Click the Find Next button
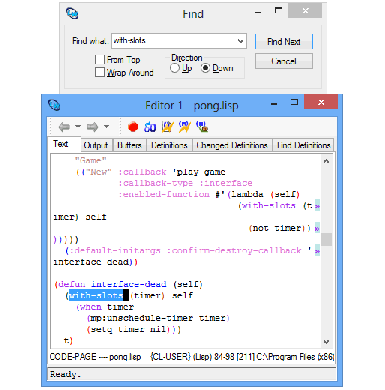Image resolution: width=385 pixels, height=390 pixels. [284, 42]
